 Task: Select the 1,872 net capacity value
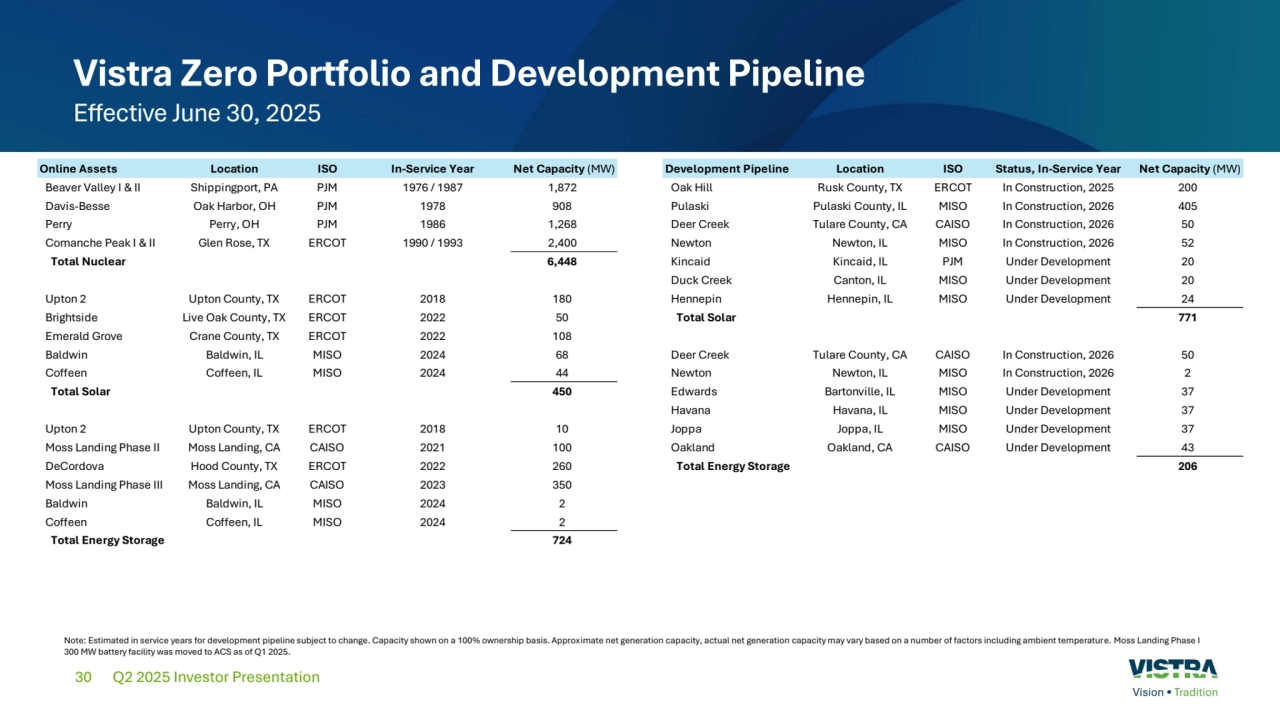click(563, 188)
